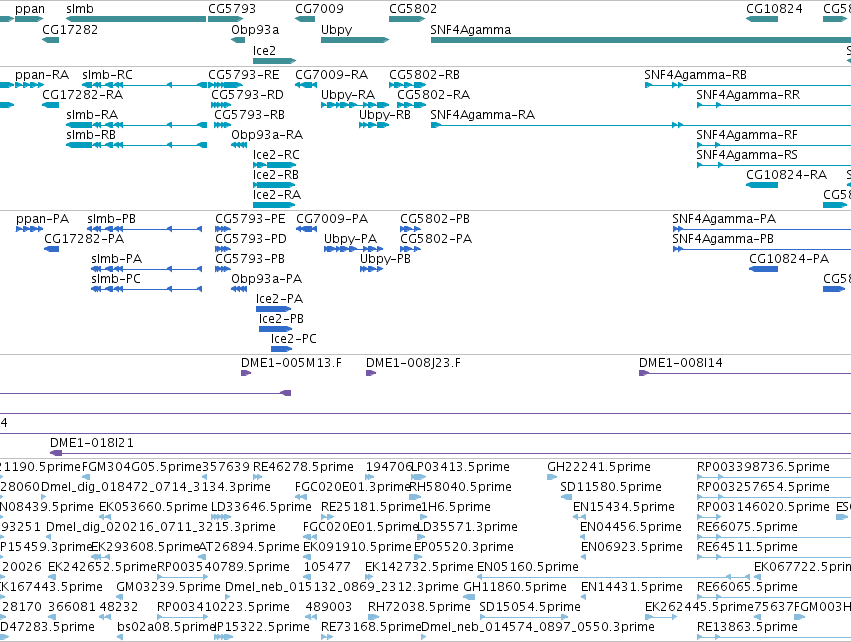
Task: Select transcript CG5802-RB
Action: tap(408, 85)
